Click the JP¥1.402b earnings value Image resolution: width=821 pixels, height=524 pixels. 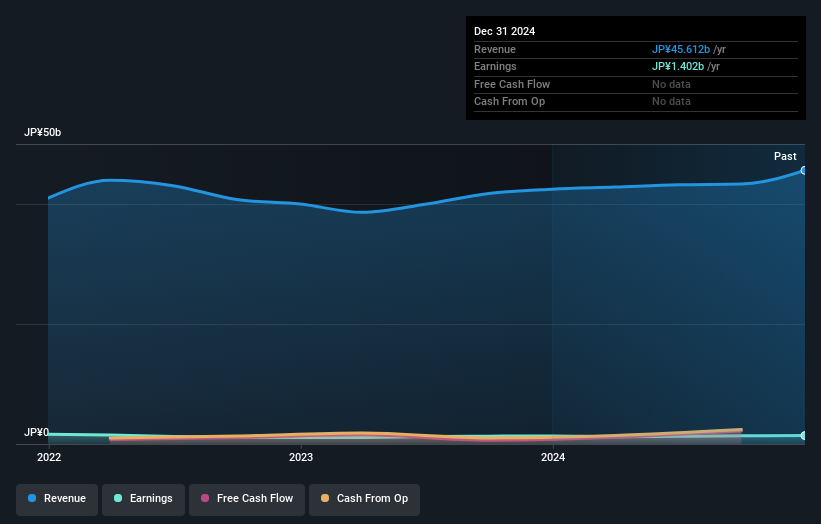[678, 66]
